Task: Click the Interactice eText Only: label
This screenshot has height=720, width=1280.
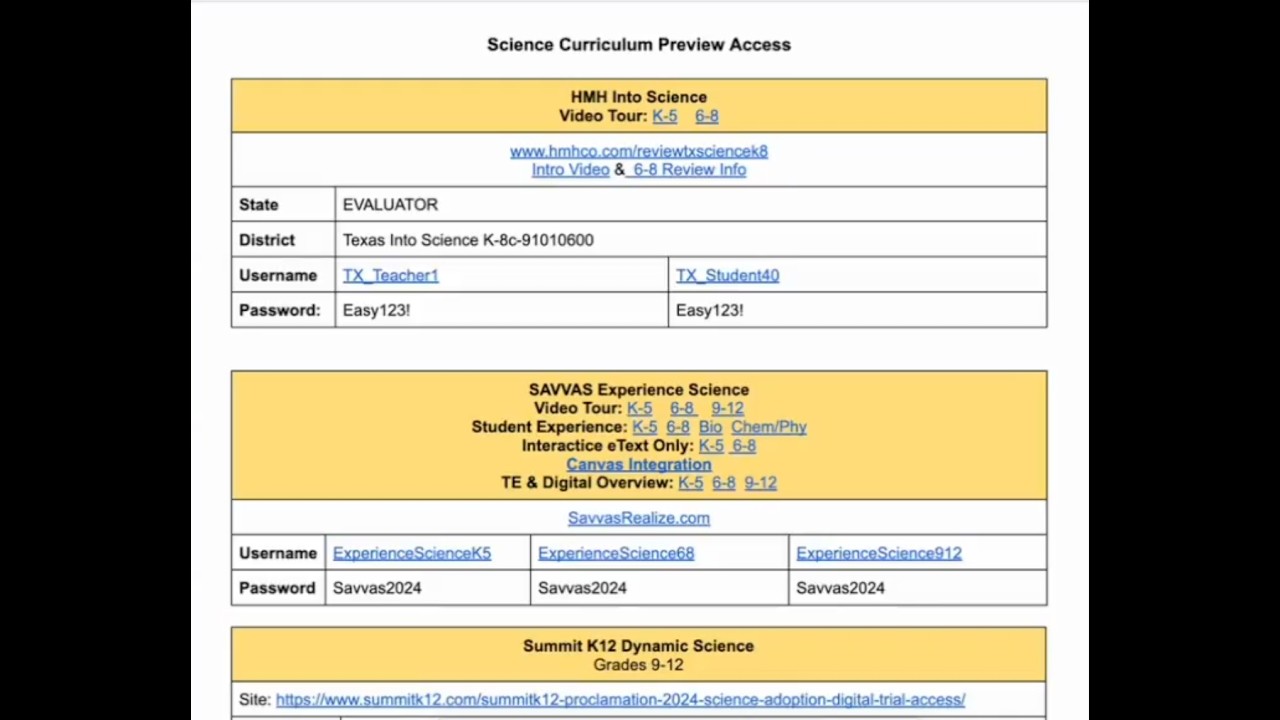Action: [607, 446]
